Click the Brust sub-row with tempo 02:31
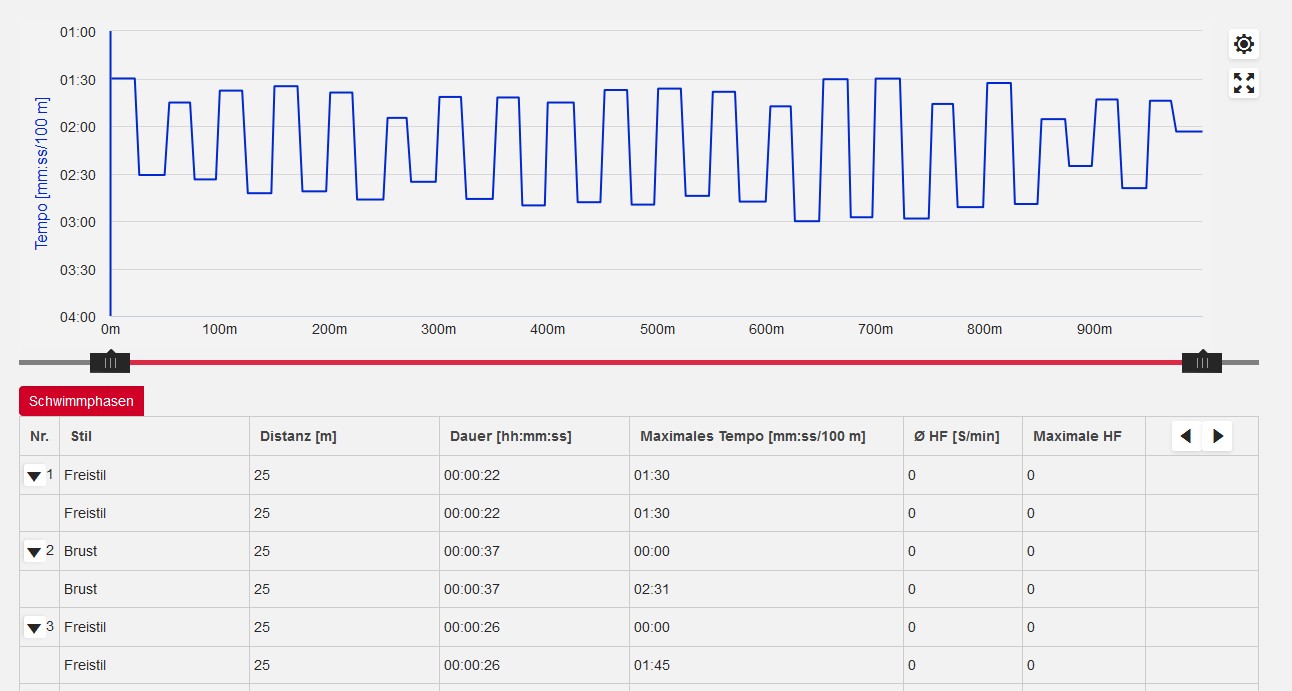This screenshot has width=1292, height=691. pyautogui.click(x=81, y=589)
